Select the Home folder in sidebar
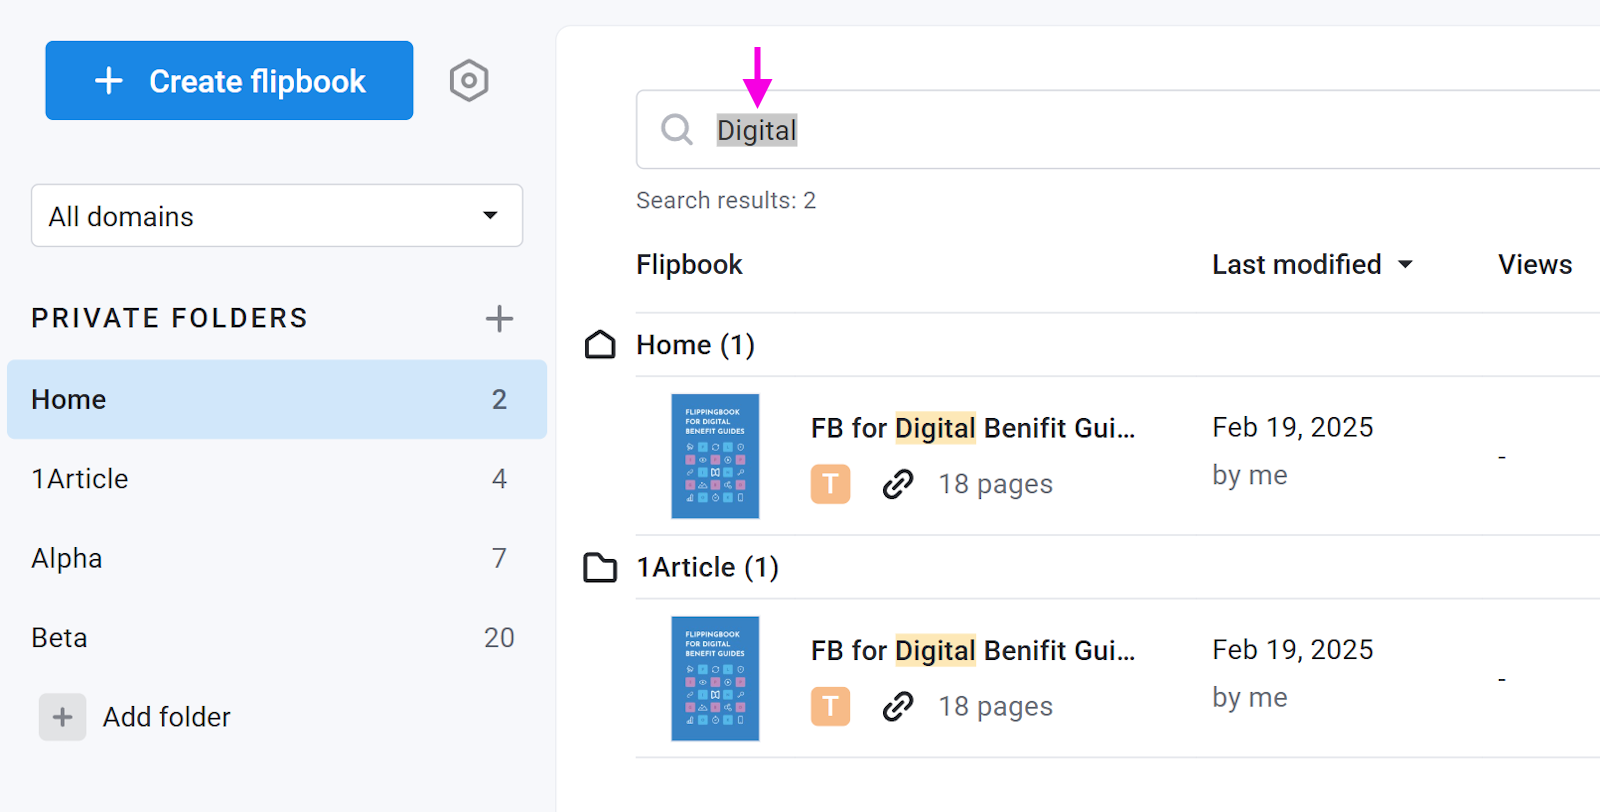 tap(277, 399)
